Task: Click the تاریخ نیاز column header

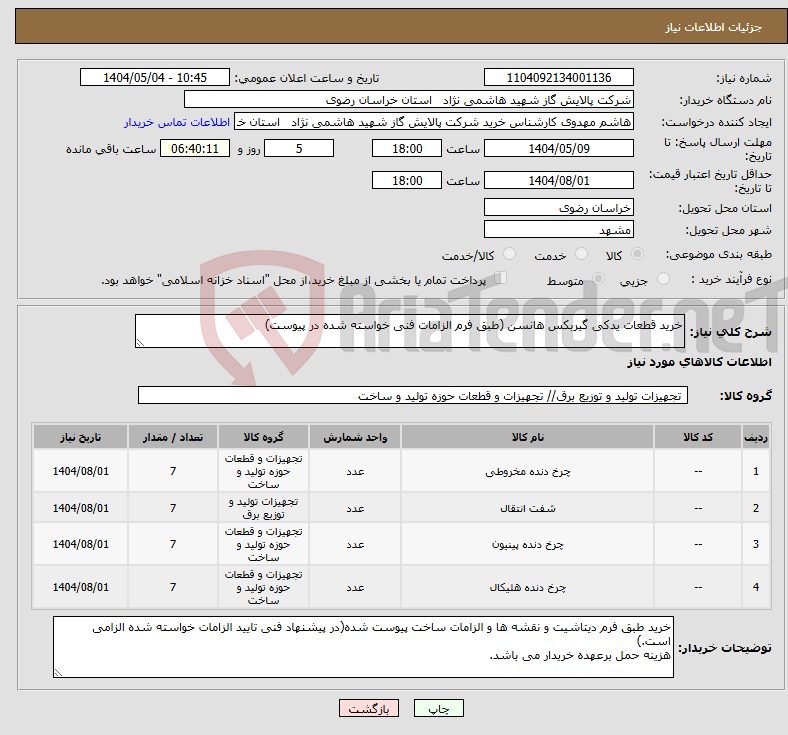Action: [x=80, y=437]
